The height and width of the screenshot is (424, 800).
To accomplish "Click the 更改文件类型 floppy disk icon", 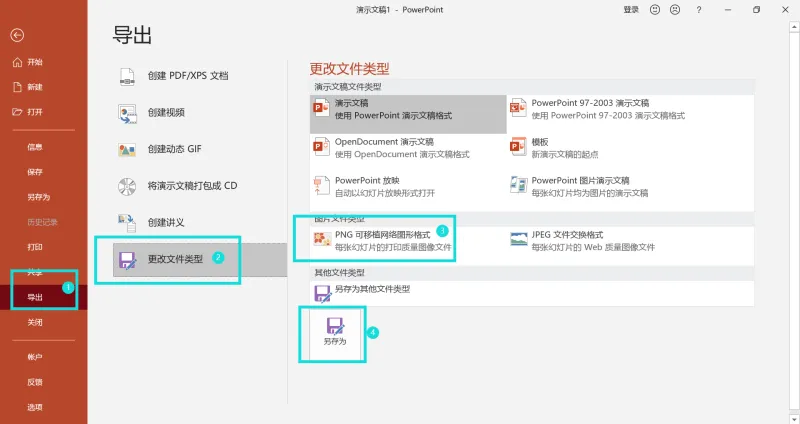I will click(127, 260).
